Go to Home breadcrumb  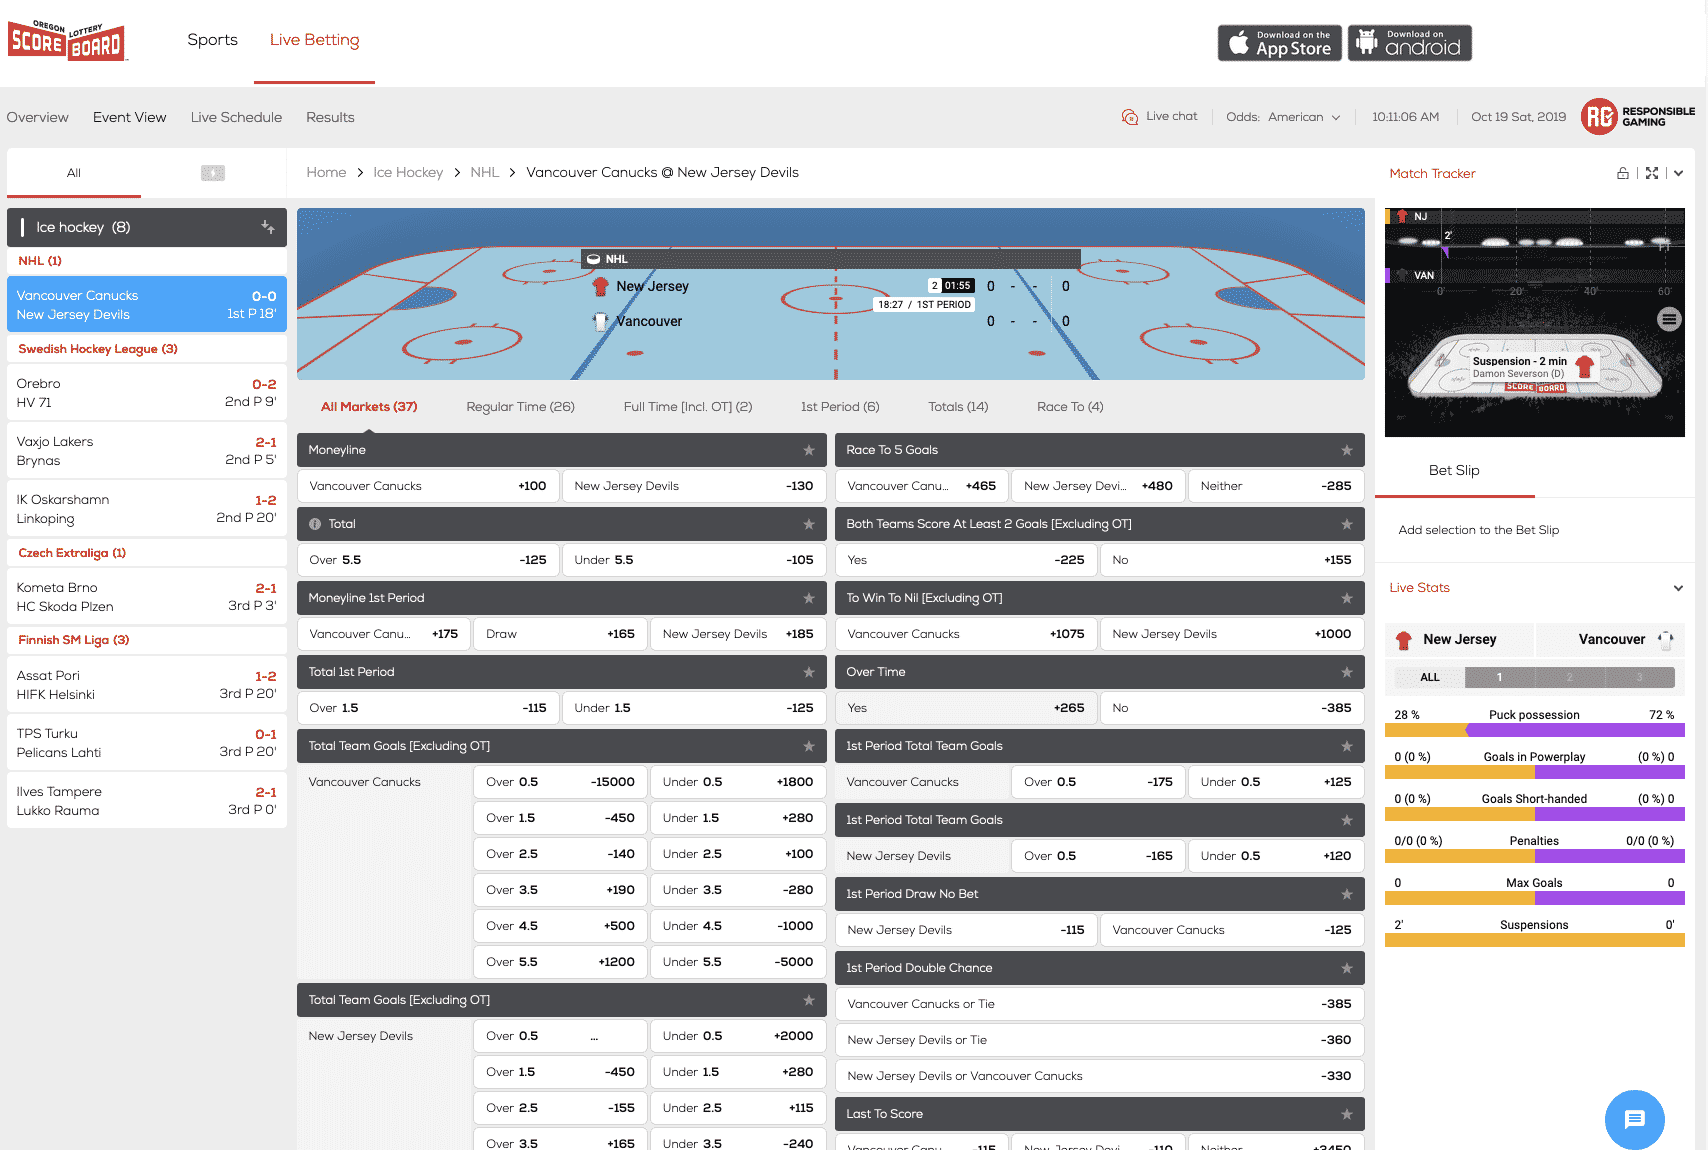click(x=326, y=172)
